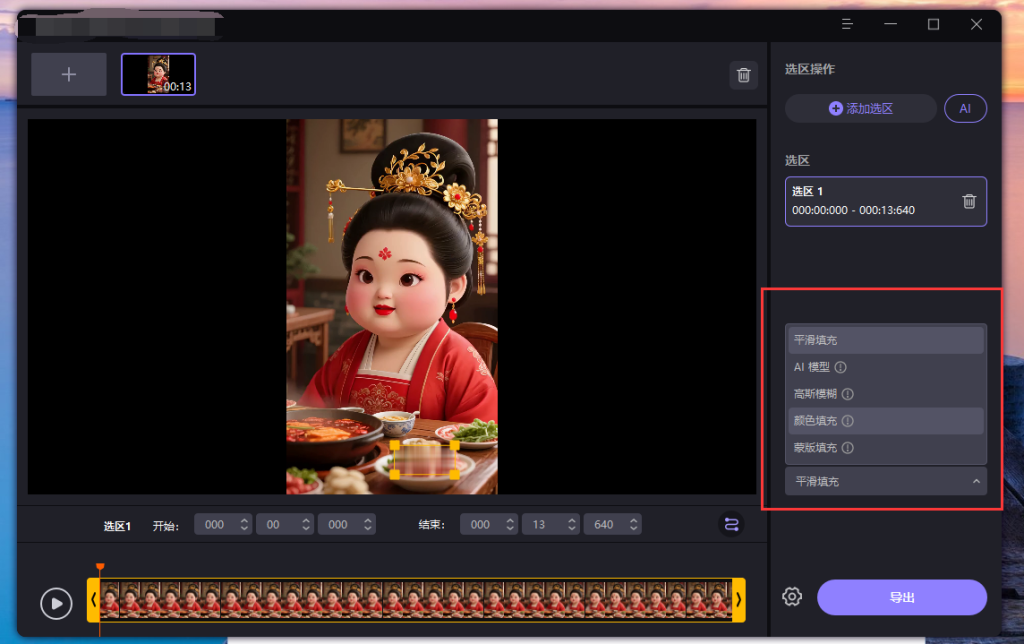Click the orange playhead marker on timeline

coord(99,569)
